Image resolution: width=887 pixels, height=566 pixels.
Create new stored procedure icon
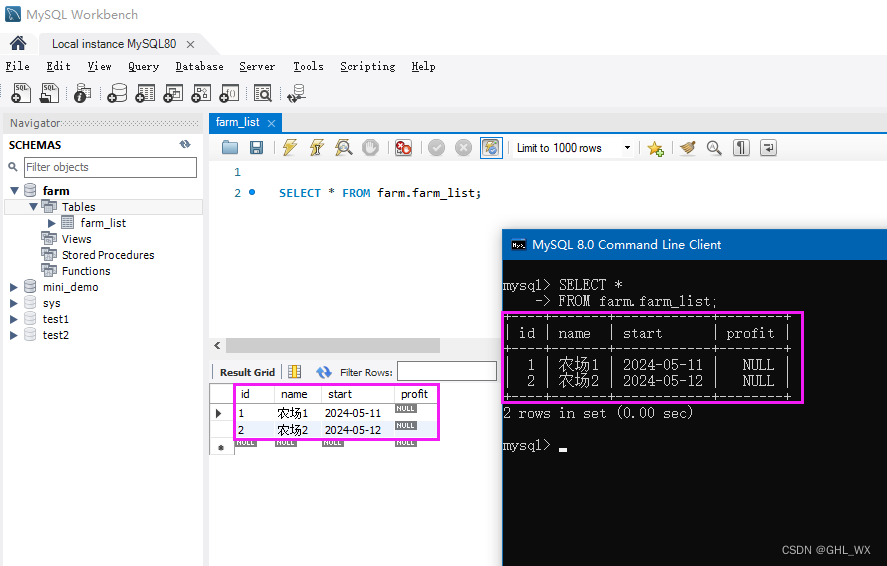coord(201,93)
